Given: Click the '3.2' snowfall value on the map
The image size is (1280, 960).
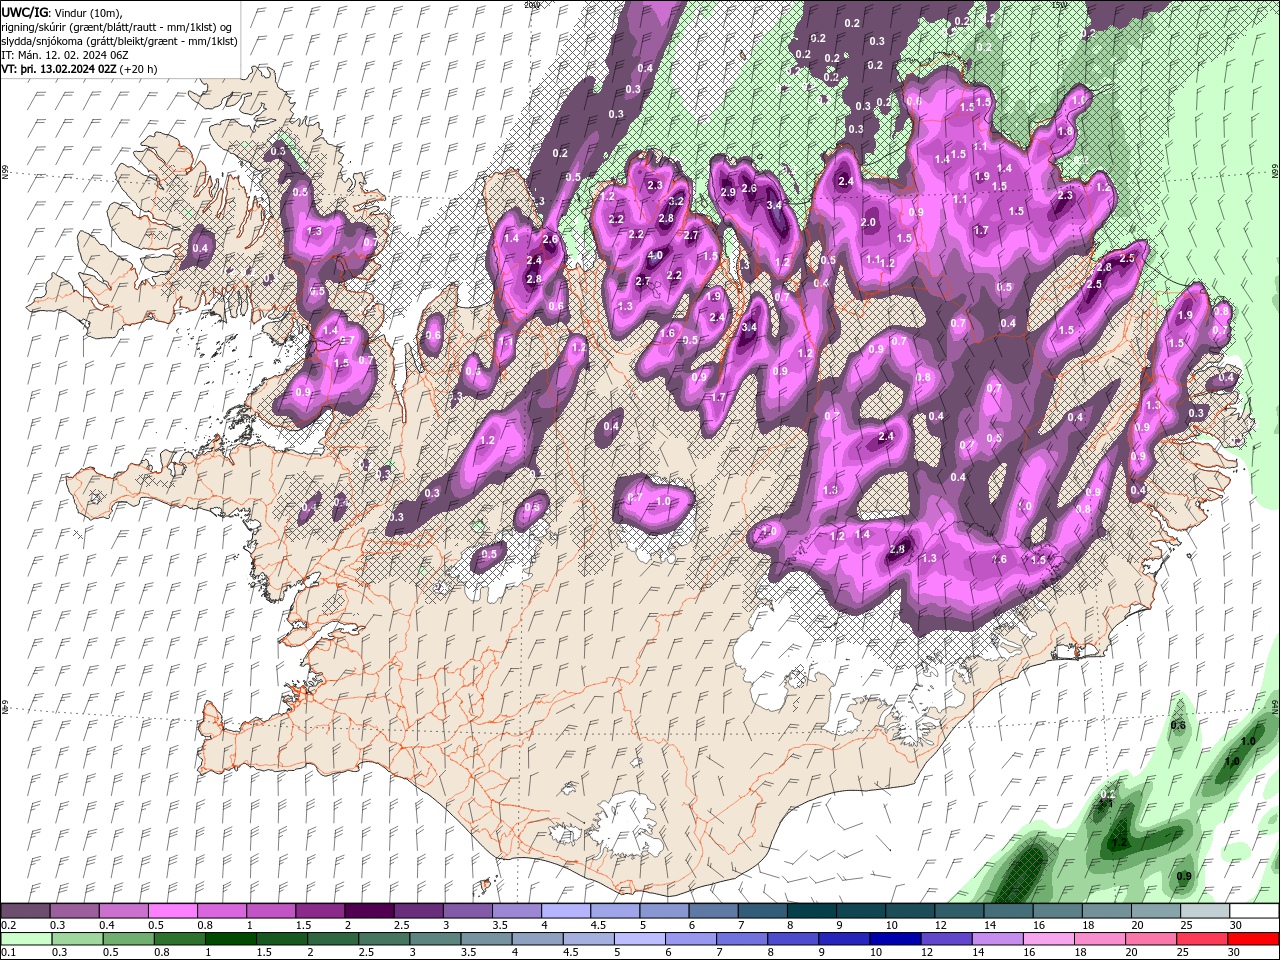Looking at the screenshot, I should point(676,201).
